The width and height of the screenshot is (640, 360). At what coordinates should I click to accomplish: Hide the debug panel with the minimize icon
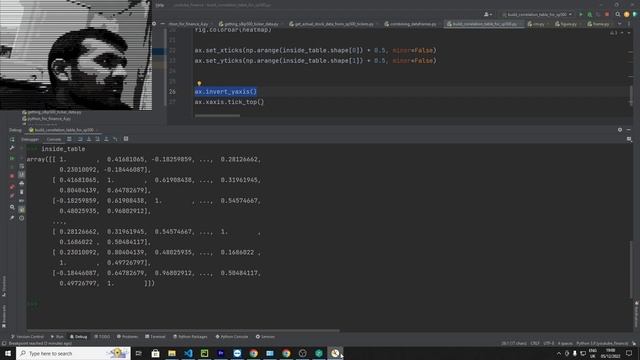(x=629, y=130)
